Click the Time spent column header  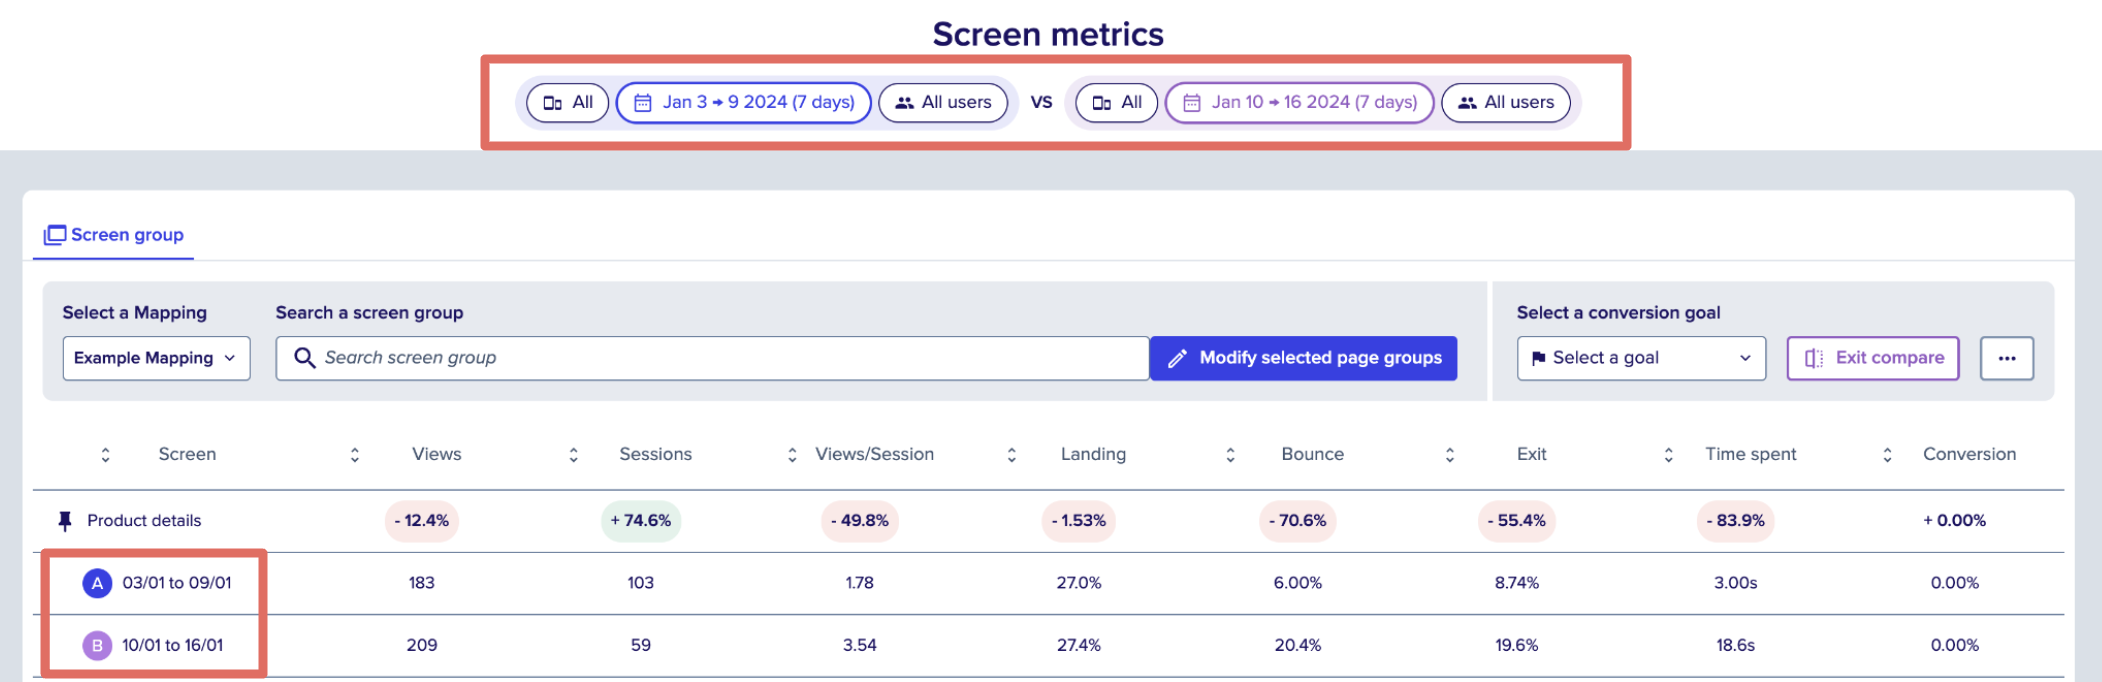1750,454
